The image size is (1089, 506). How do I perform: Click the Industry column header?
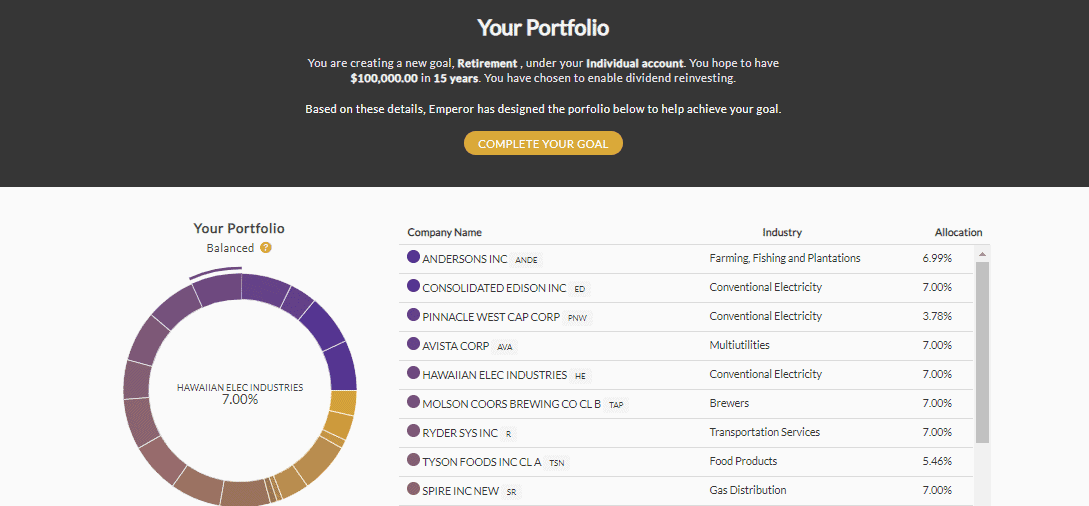(x=782, y=233)
